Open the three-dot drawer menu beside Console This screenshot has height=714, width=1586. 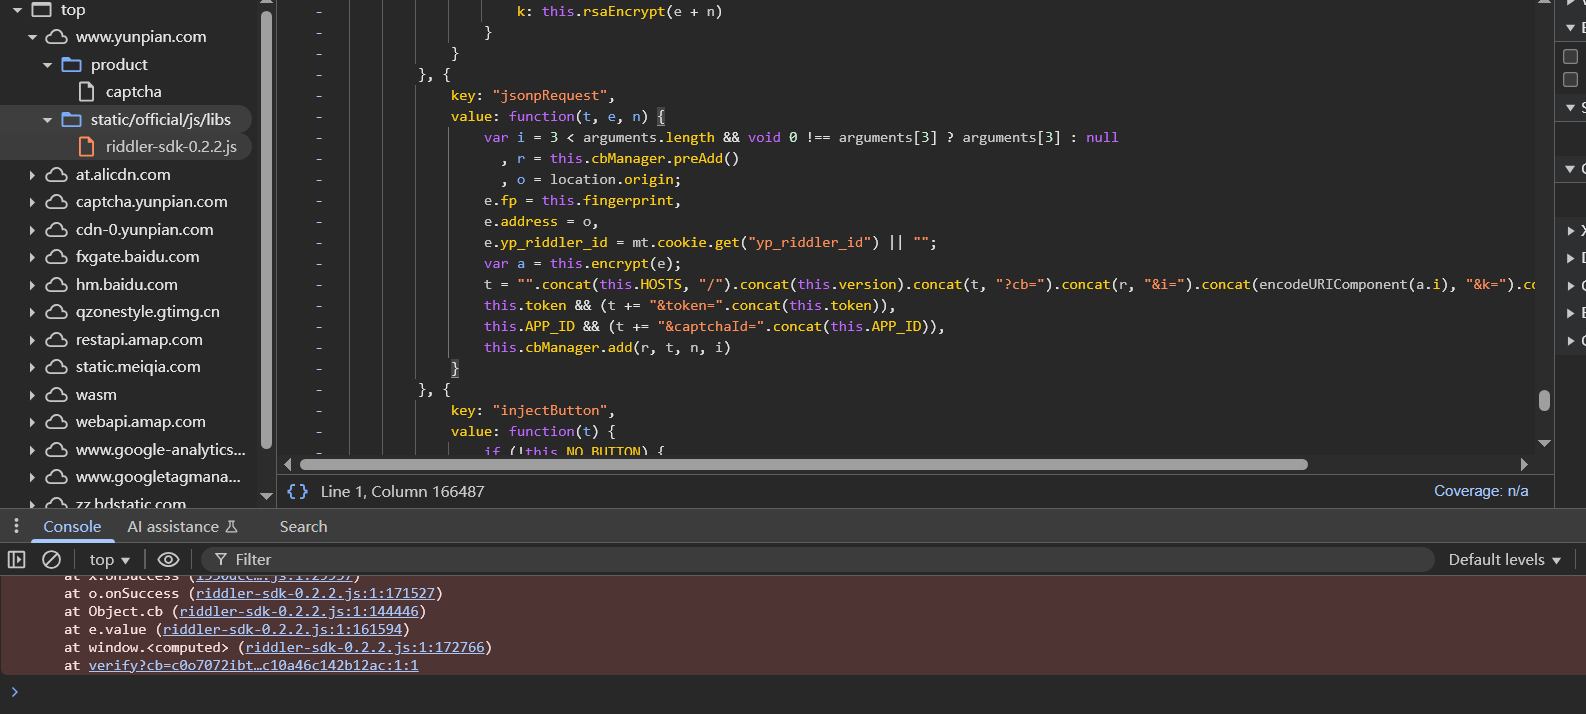tap(16, 525)
